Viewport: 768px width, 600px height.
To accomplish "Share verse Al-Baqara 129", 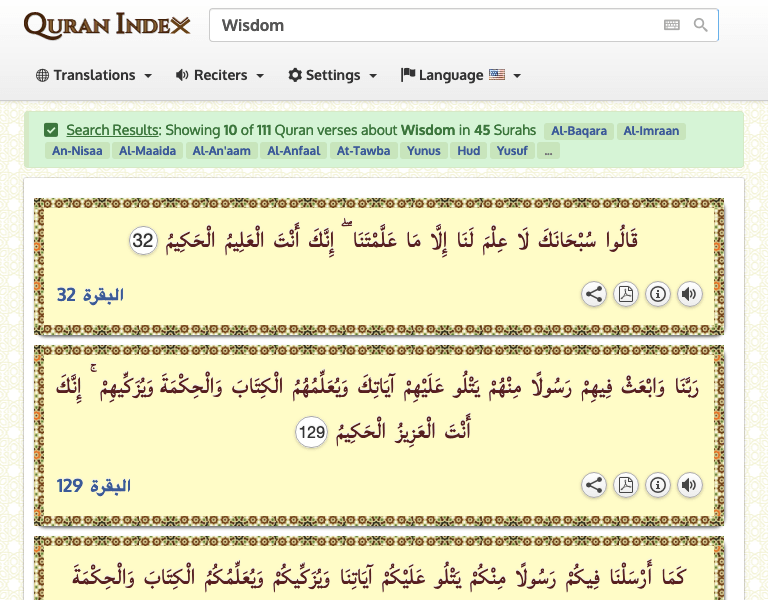I will pyautogui.click(x=594, y=485).
